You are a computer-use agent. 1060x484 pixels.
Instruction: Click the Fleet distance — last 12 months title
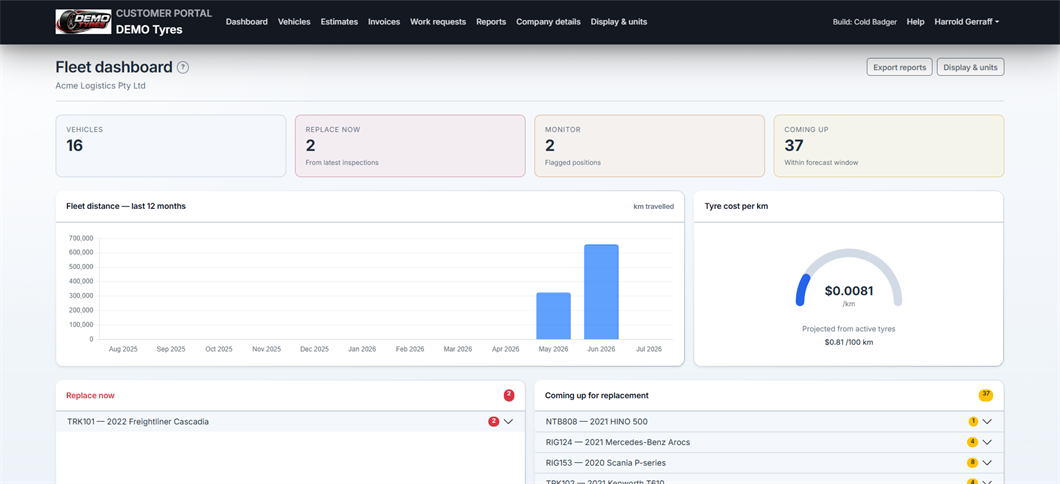click(126, 206)
